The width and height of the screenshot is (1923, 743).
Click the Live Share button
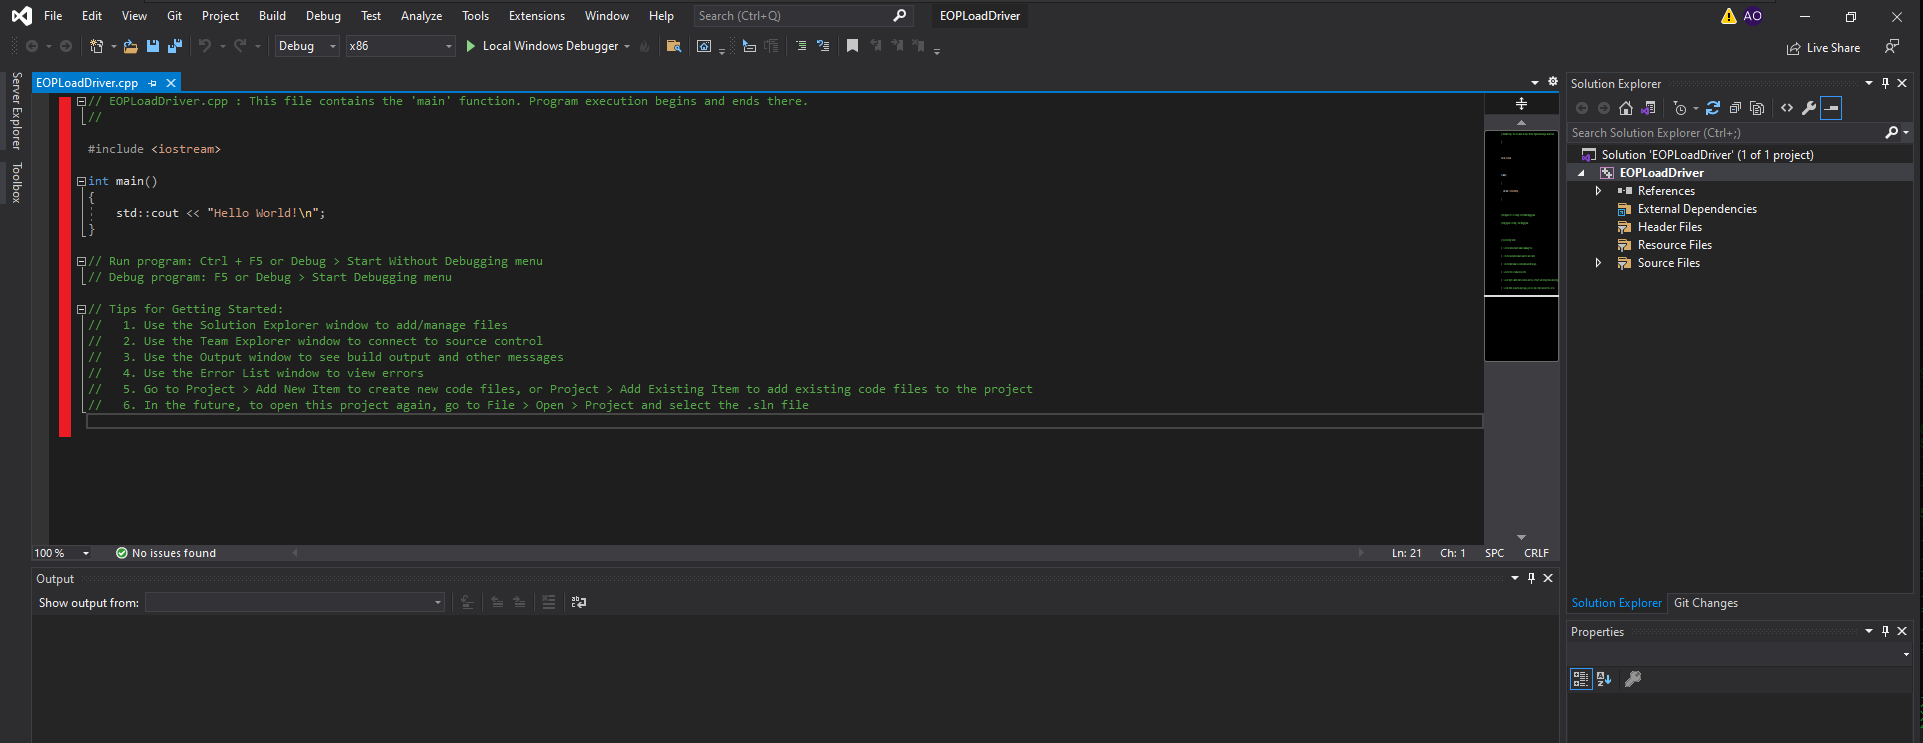pos(1823,48)
